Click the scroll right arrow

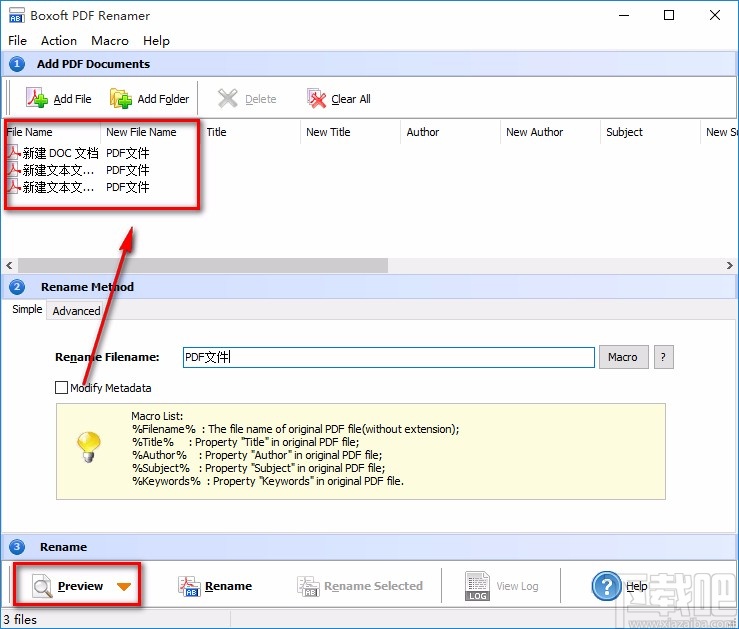730,265
